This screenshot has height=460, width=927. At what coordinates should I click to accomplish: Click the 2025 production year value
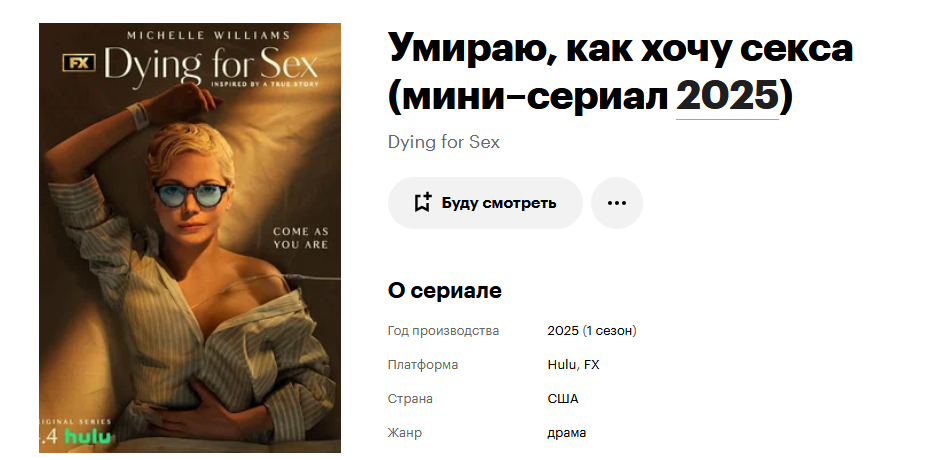[563, 331]
